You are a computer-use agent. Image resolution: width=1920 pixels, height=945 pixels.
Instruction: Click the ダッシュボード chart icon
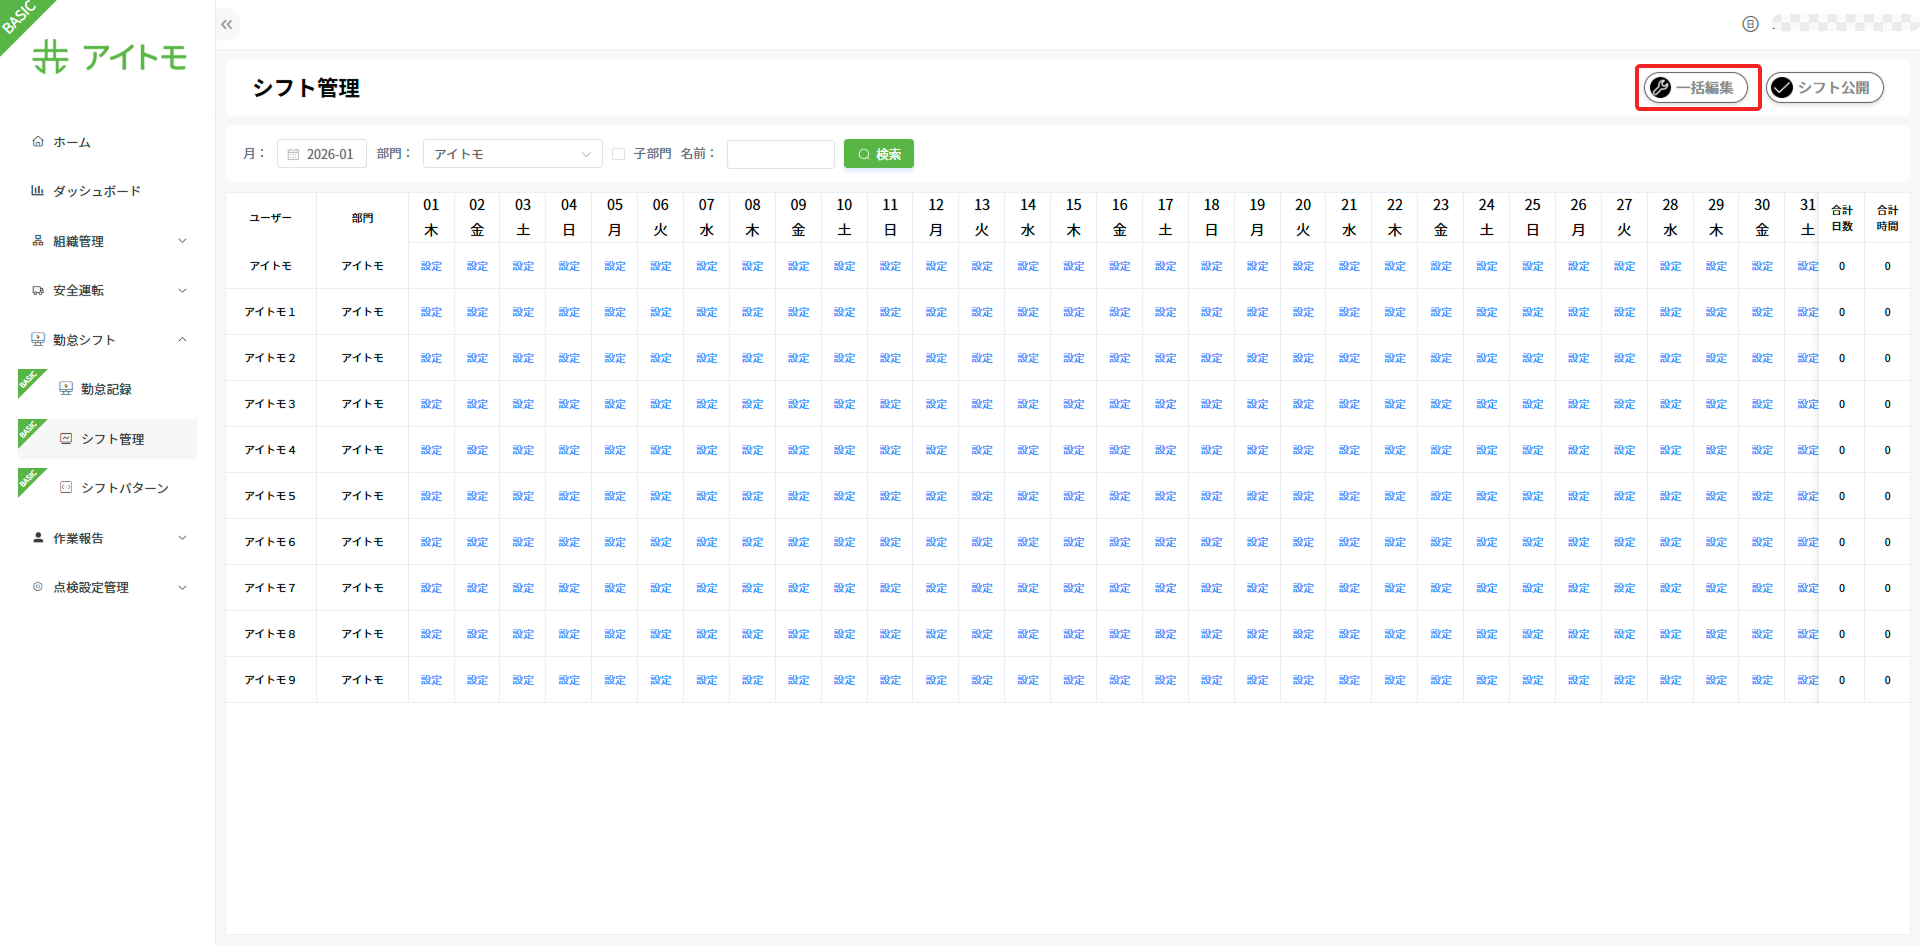click(38, 191)
